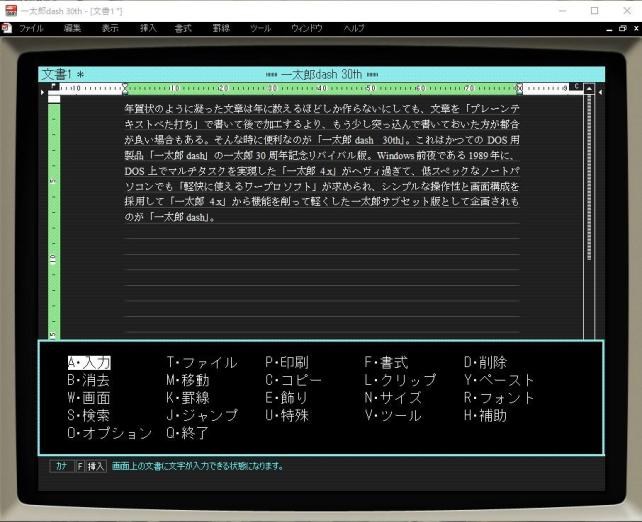Click the tab marker at ruler start
The height and width of the screenshot is (522, 642).
click(x=54, y=86)
